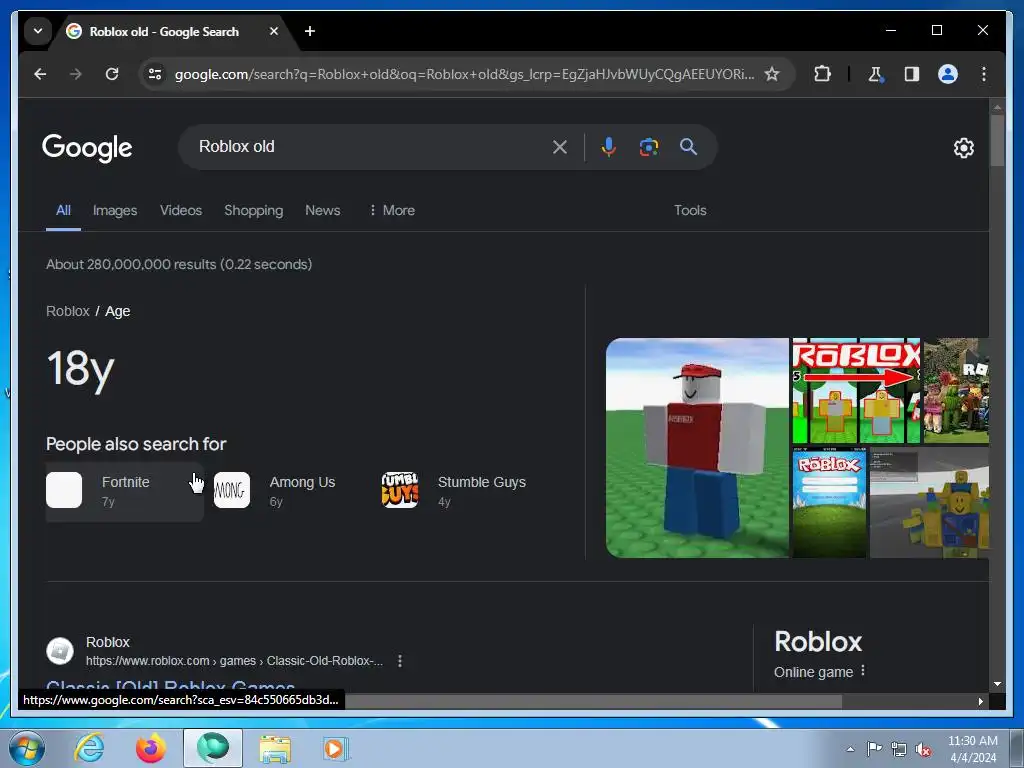1024x768 pixels.
Task: Open search Tools
Action: (x=690, y=210)
